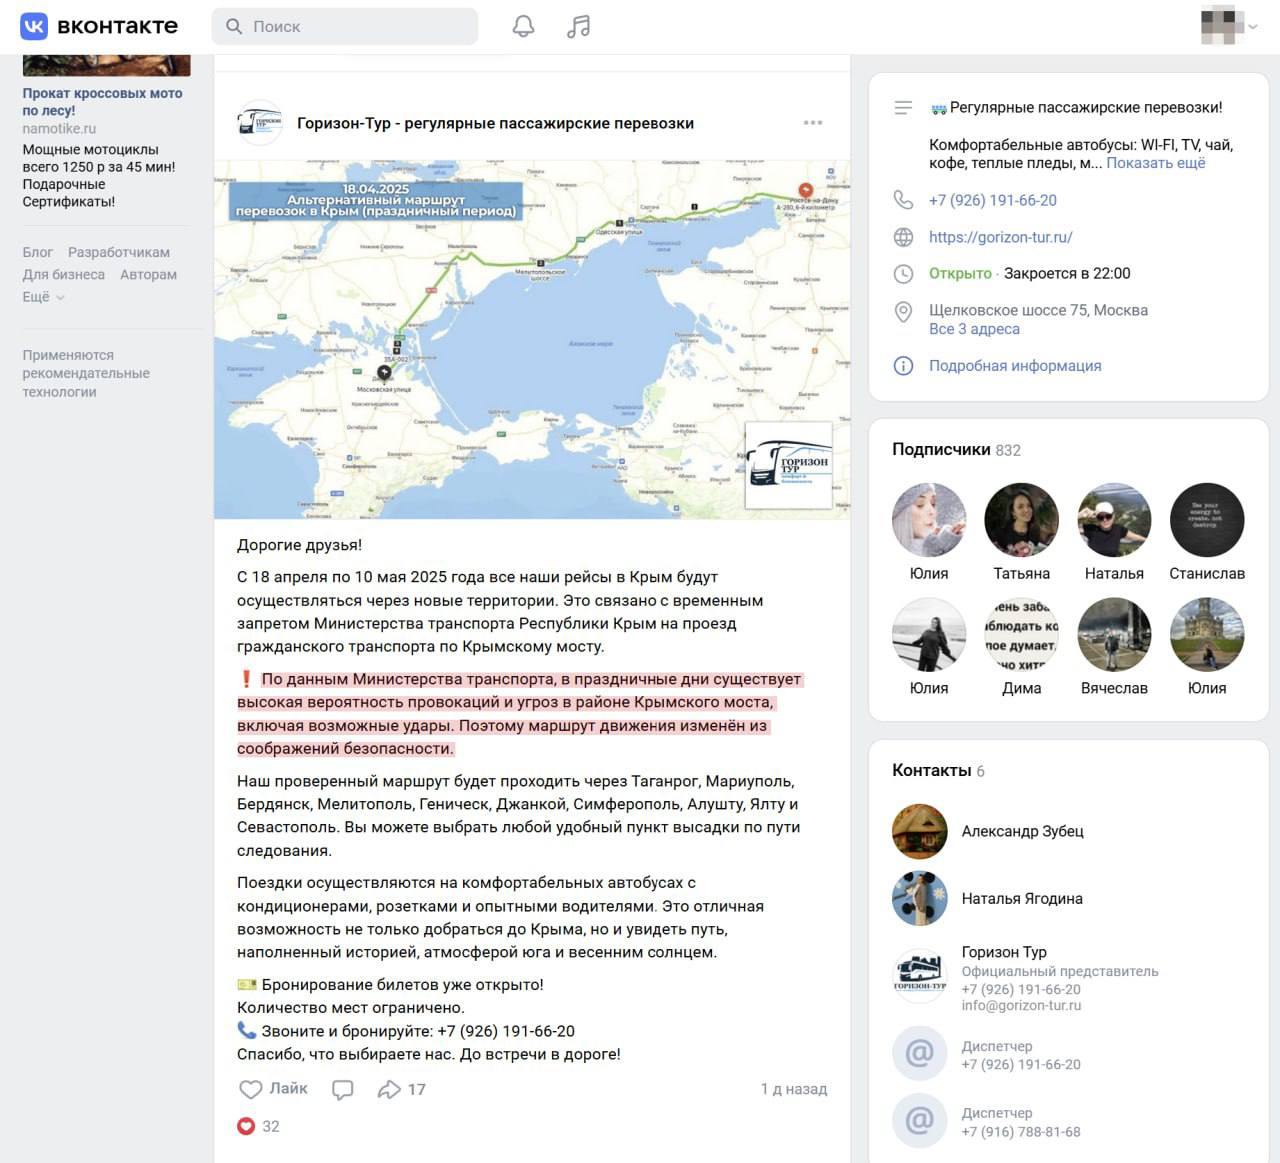Click the globe website icon

point(903,237)
